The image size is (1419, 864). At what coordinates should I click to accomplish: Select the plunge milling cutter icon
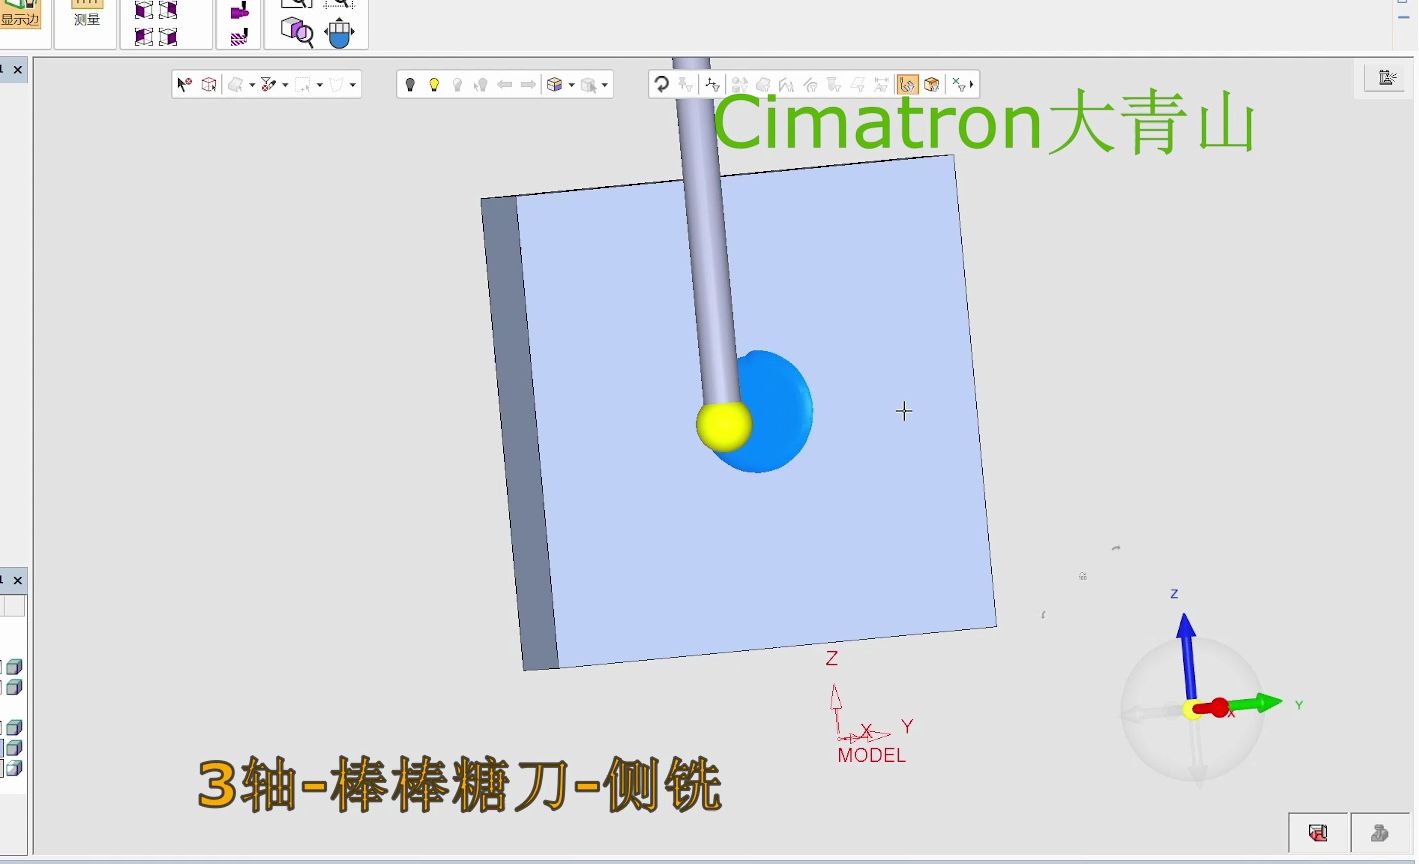click(239, 10)
